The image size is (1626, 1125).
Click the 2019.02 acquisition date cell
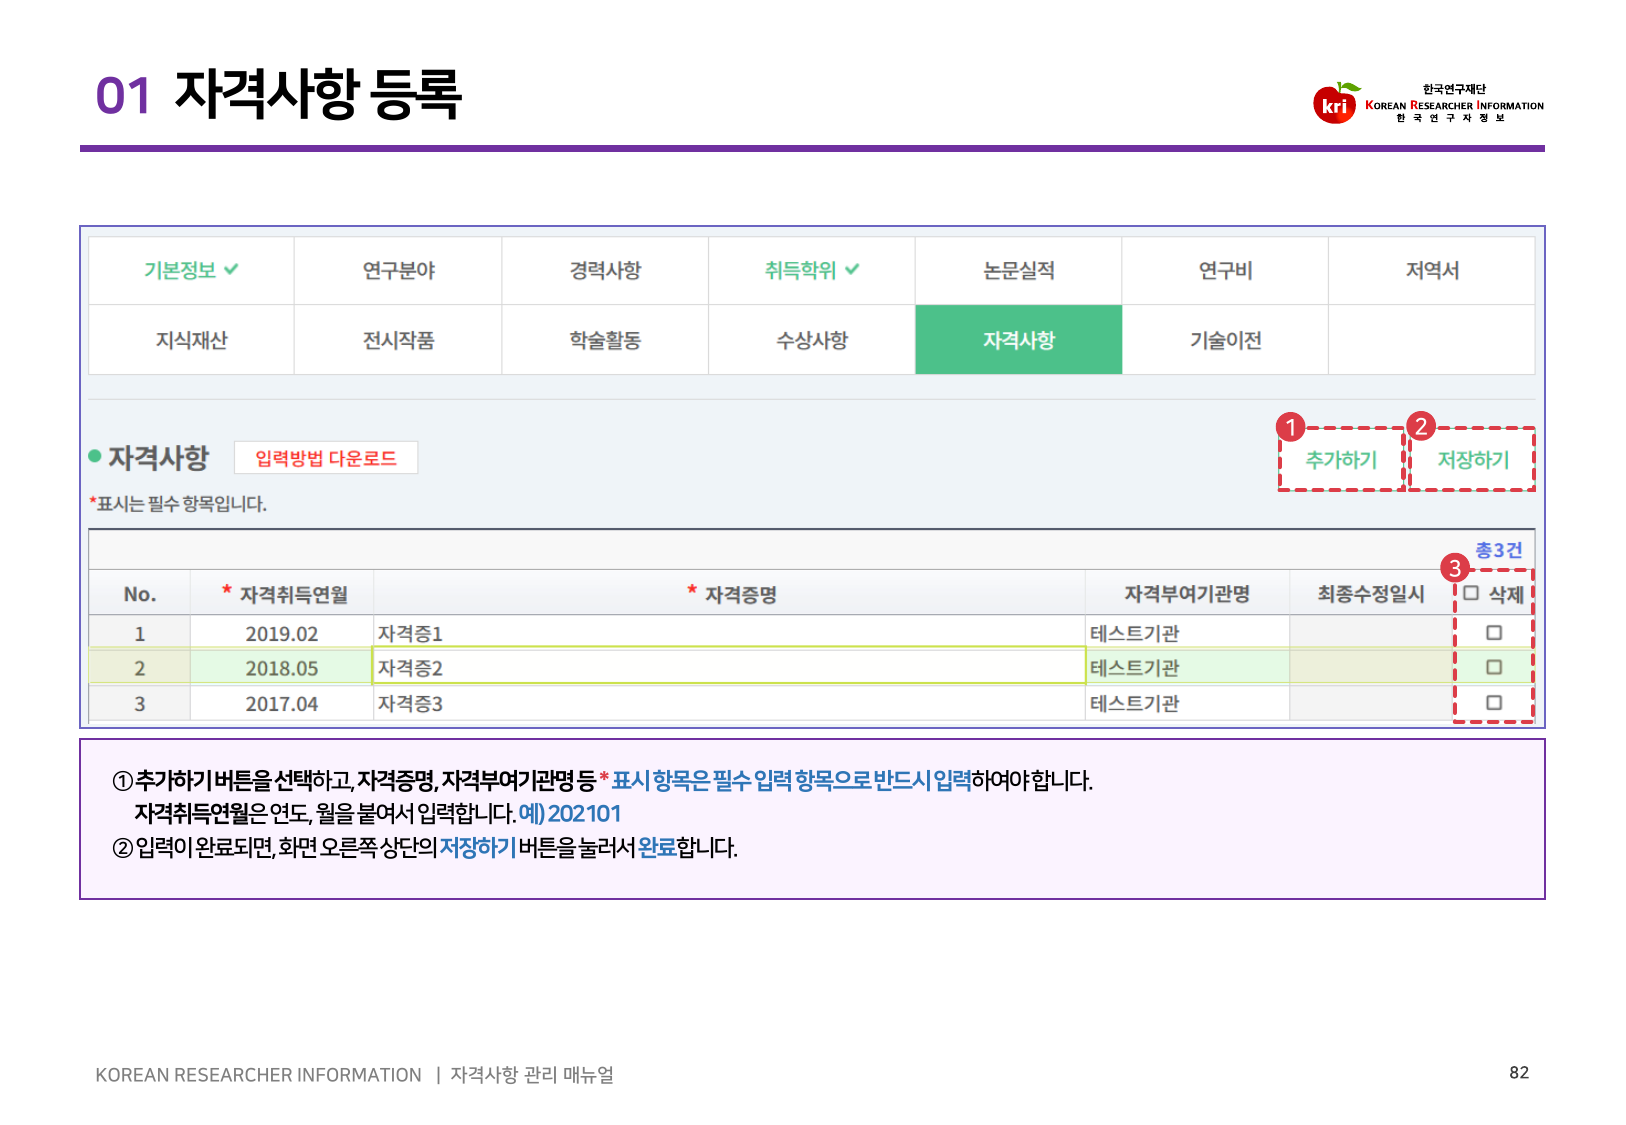pyautogui.click(x=281, y=634)
